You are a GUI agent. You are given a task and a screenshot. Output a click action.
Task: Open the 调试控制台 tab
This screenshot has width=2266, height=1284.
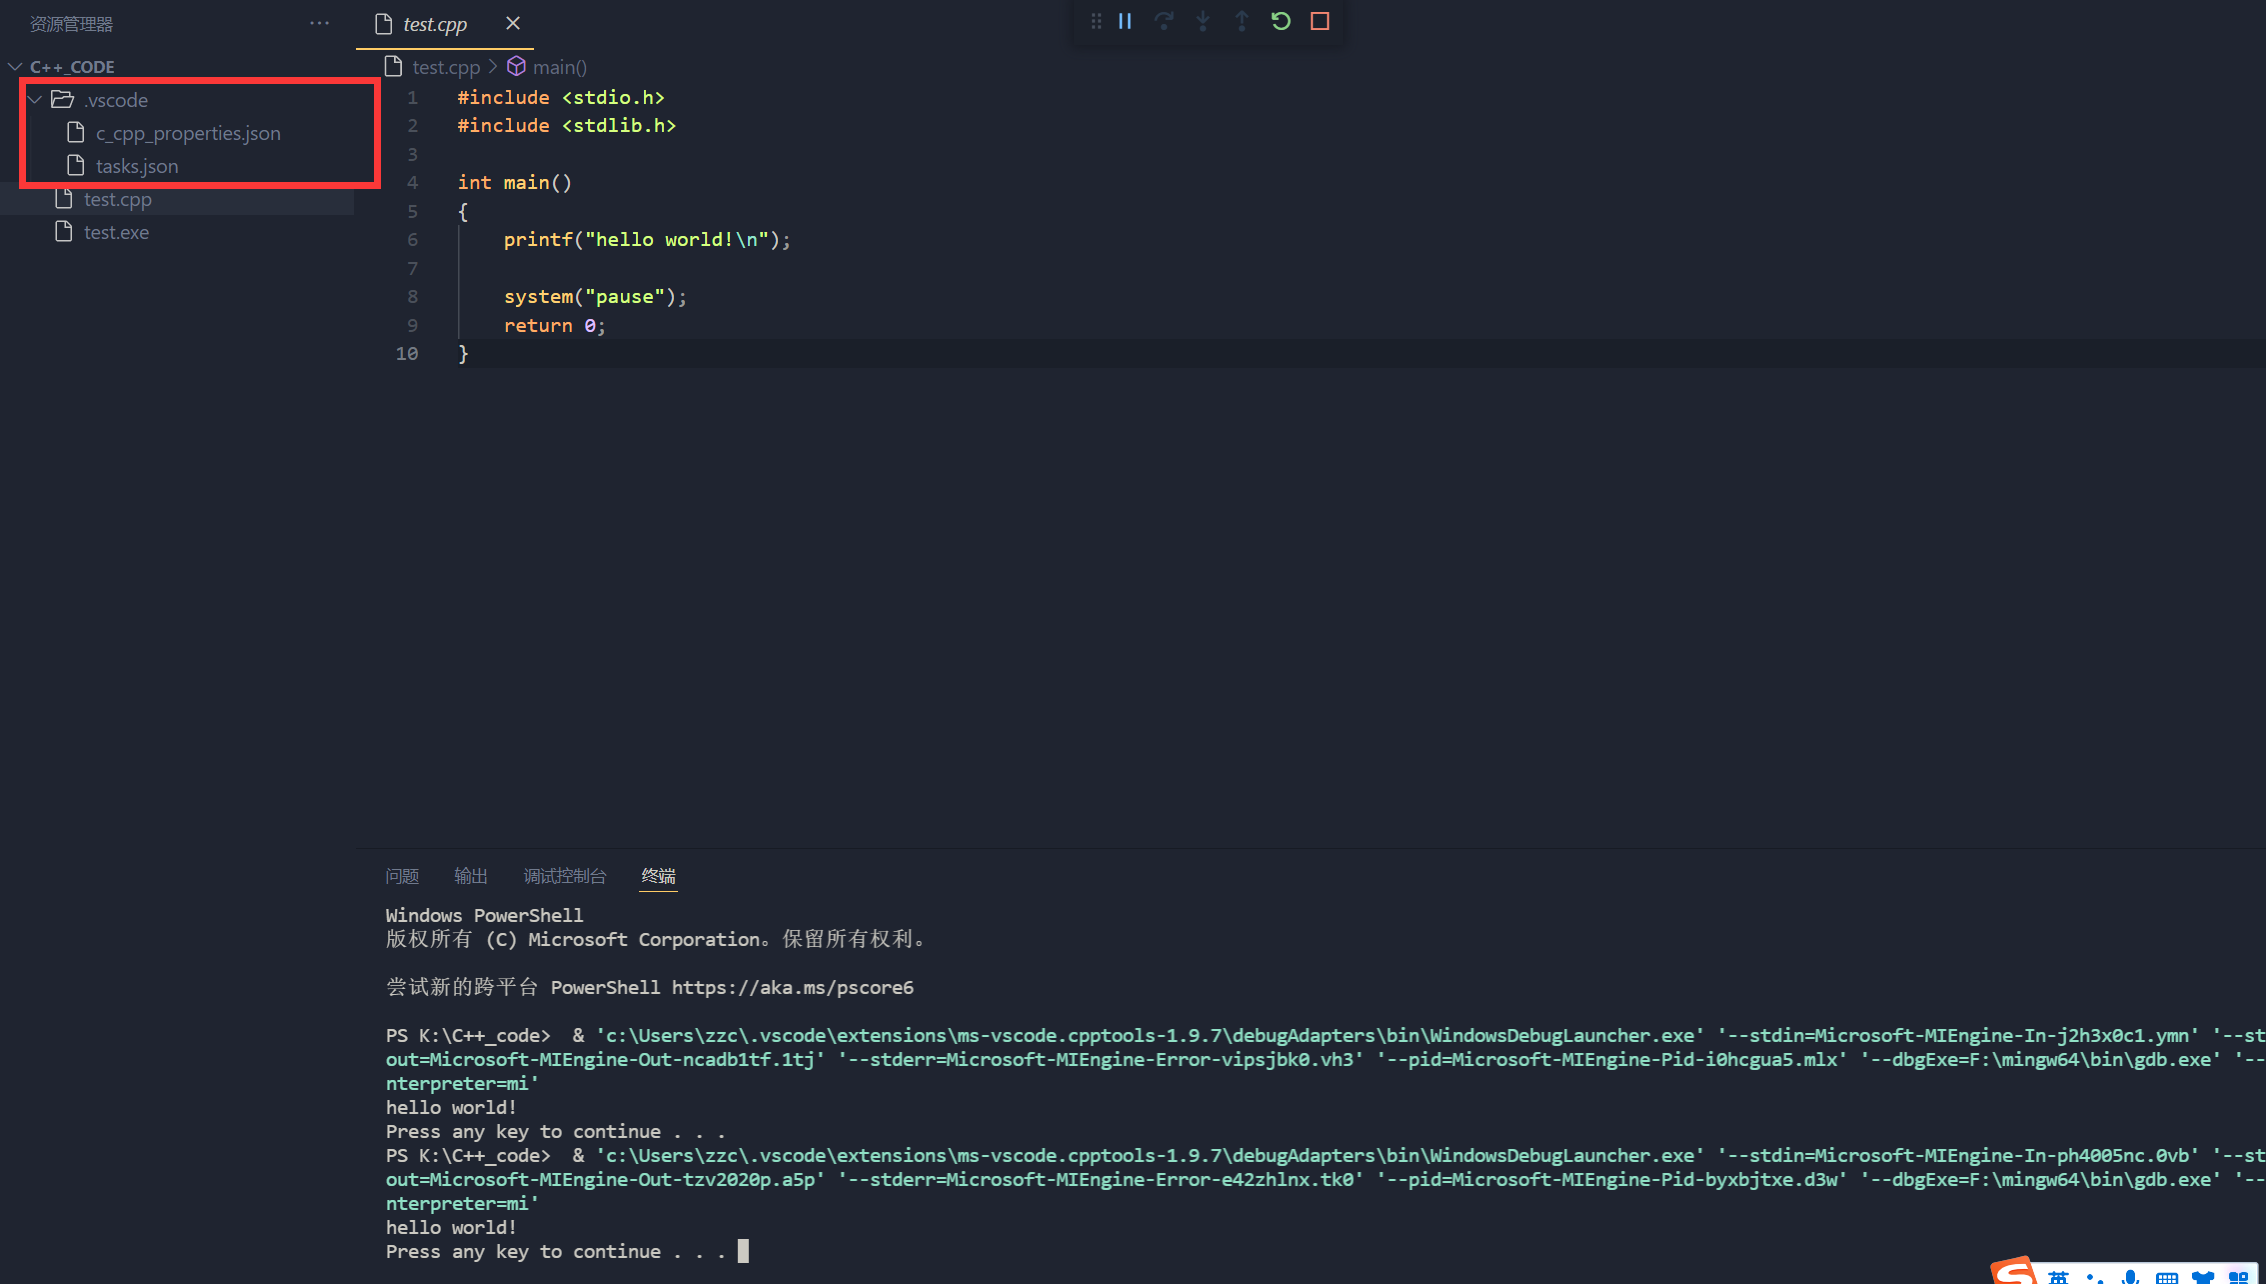pyautogui.click(x=565, y=876)
